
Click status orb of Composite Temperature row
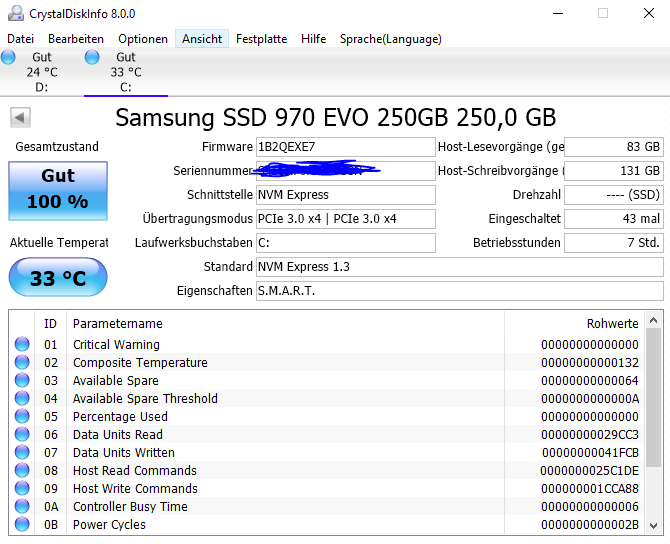pyautogui.click(x=22, y=362)
